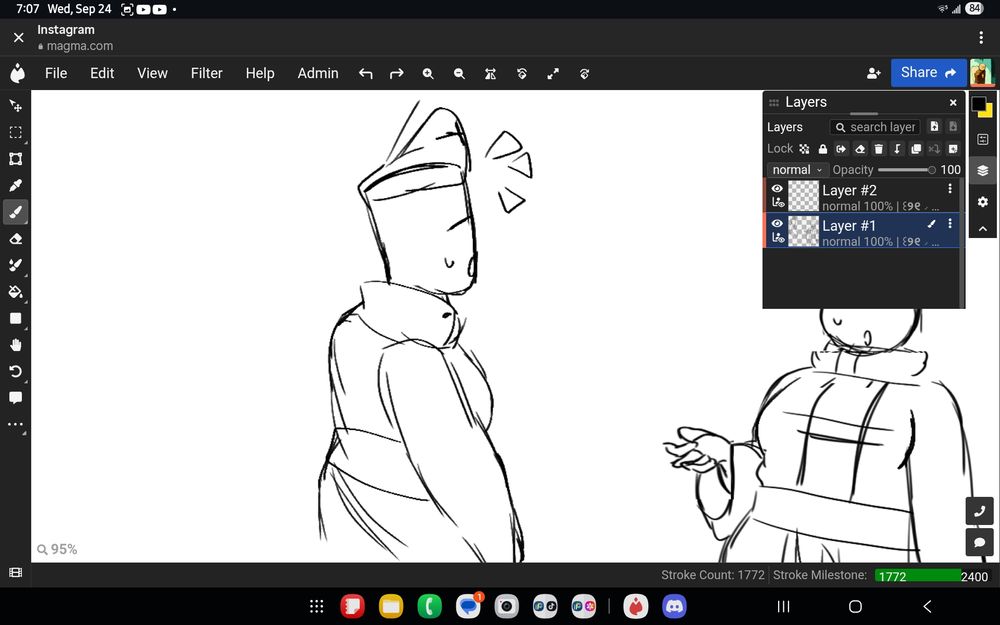
Task: Adjust the layer Opacity slider
Action: [x=906, y=170]
